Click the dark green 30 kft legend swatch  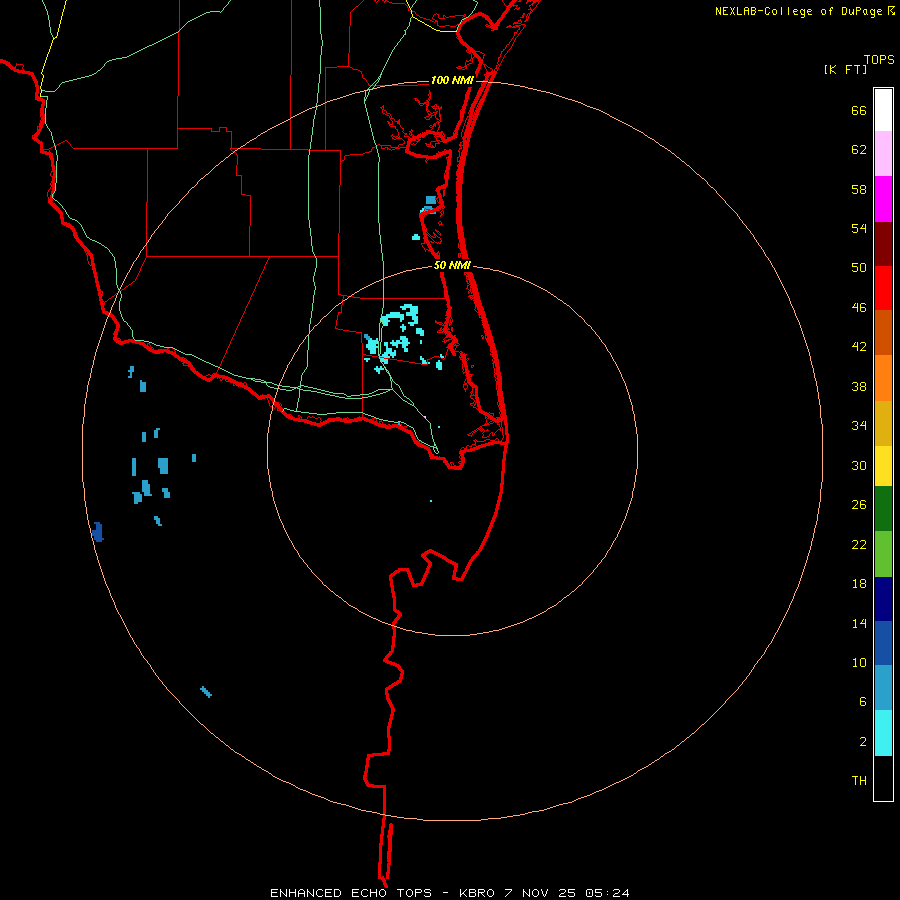point(883,509)
